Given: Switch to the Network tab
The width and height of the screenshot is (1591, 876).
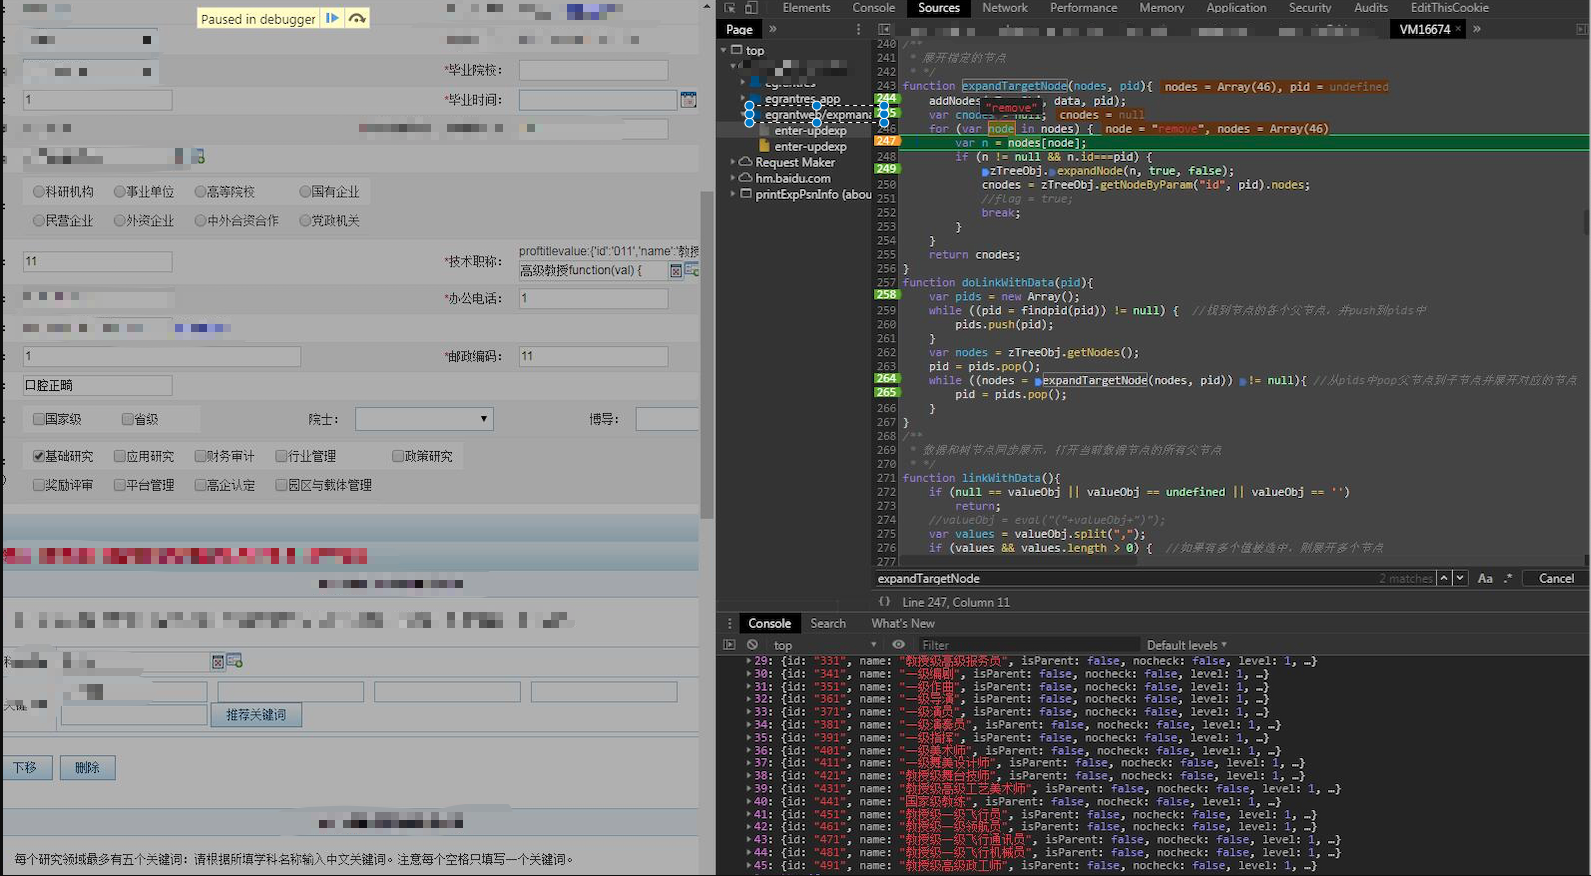Looking at the screenshot, I should tap(1004, 8).
